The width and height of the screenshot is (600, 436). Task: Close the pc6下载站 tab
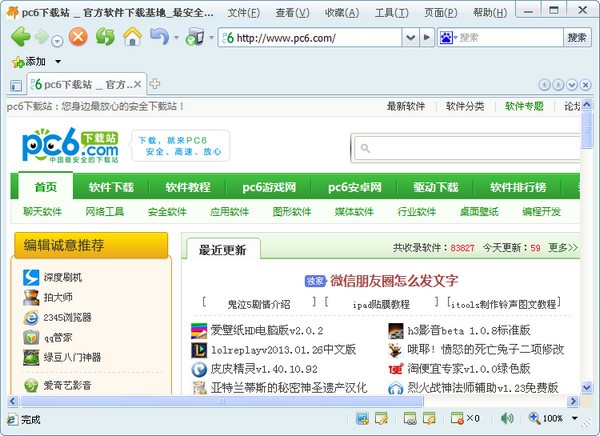pyautogui.click(x=138, y=84)
